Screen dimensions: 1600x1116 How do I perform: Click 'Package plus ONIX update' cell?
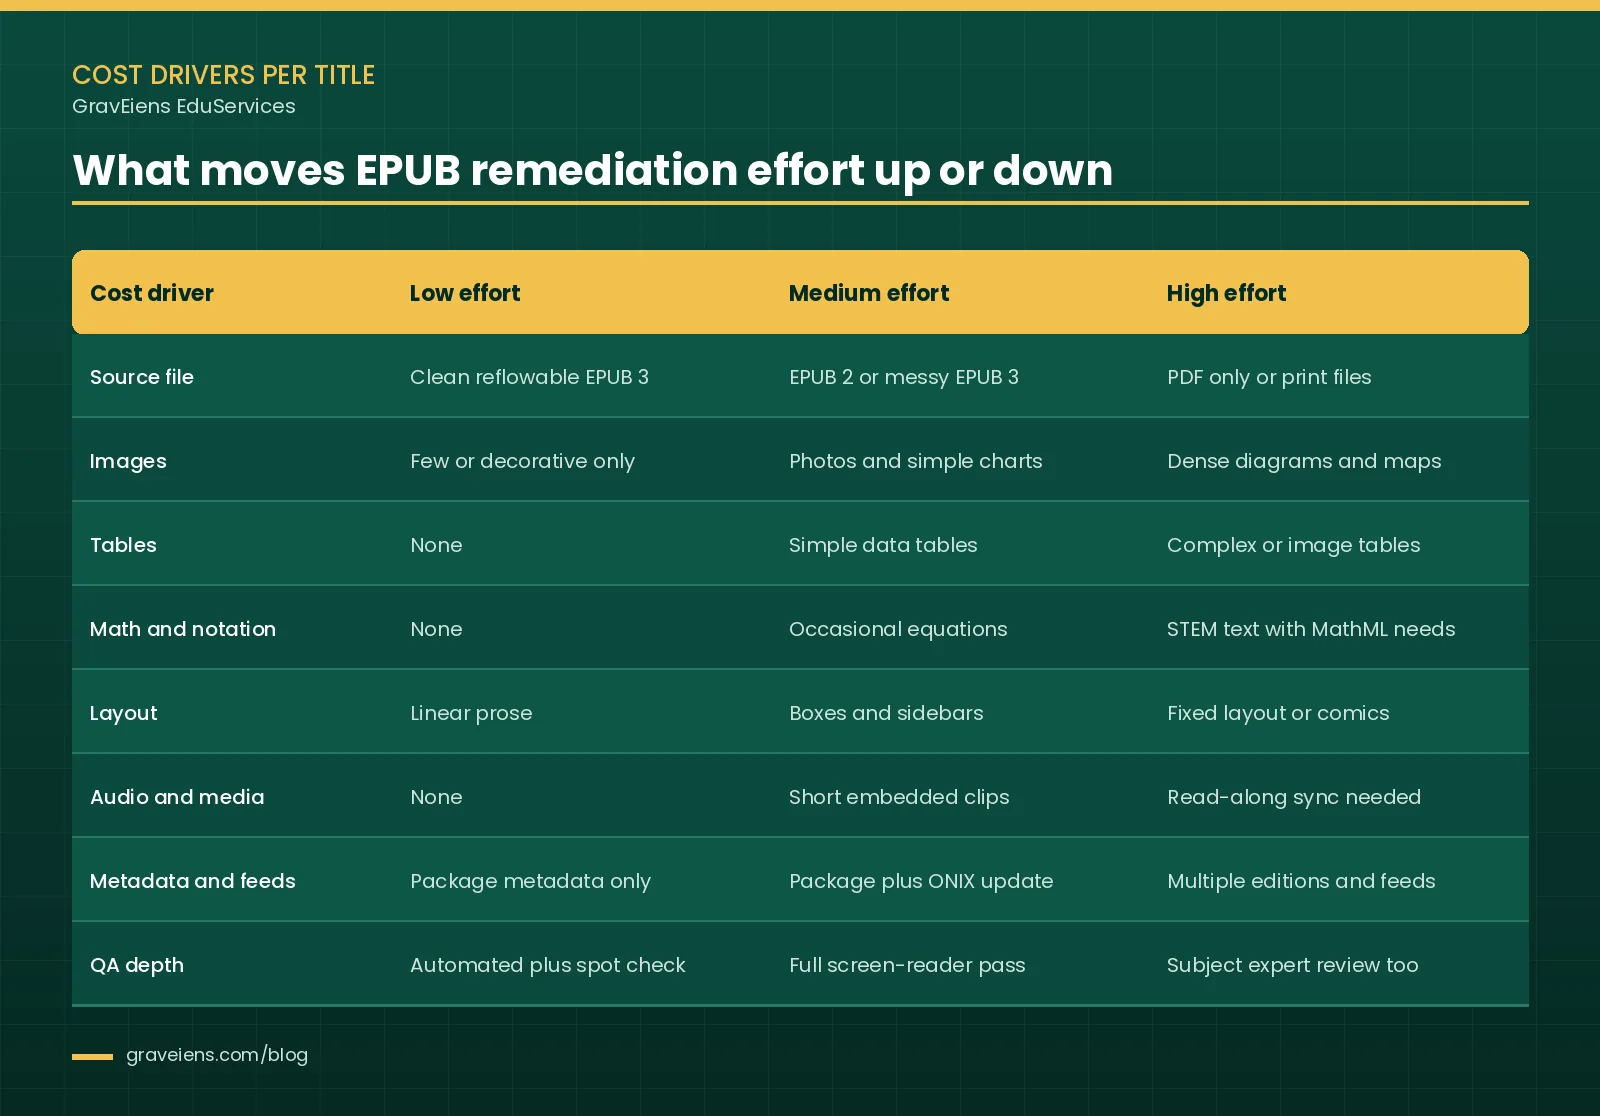[921, 881]
